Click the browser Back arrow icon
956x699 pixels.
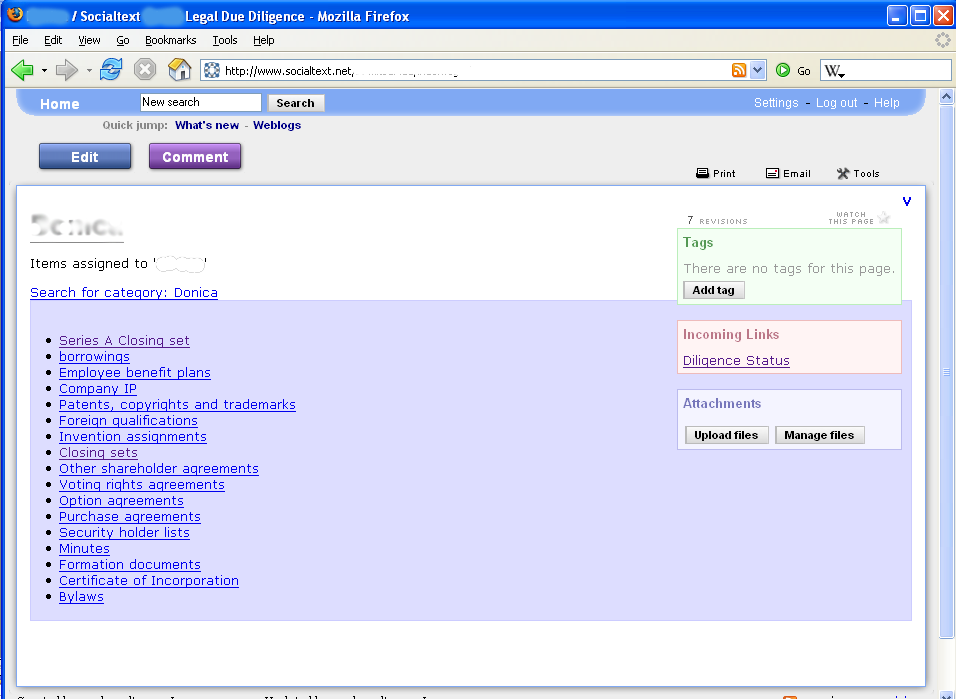pos(22,70)
